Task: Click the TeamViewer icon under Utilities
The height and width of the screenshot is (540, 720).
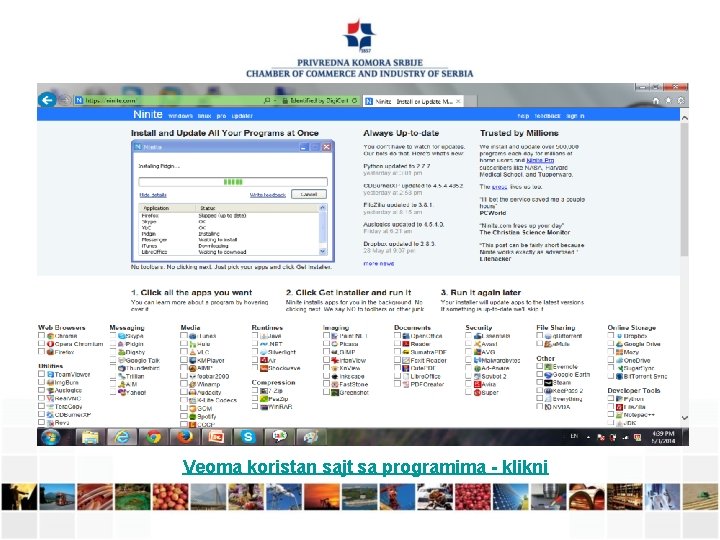Action: click(x=51, y=374)
